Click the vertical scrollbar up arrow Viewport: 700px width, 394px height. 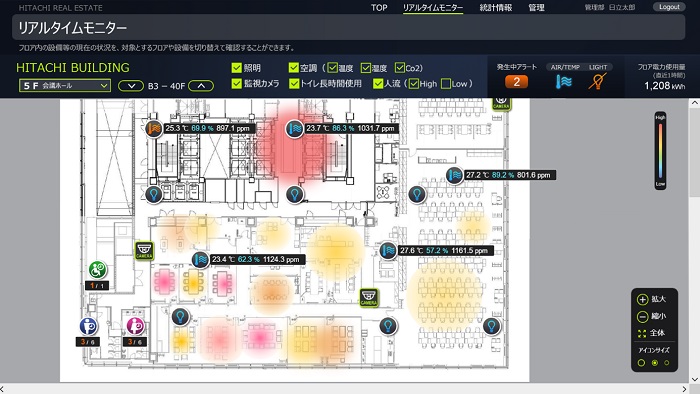pyautogui.click(x=695, y=103)
